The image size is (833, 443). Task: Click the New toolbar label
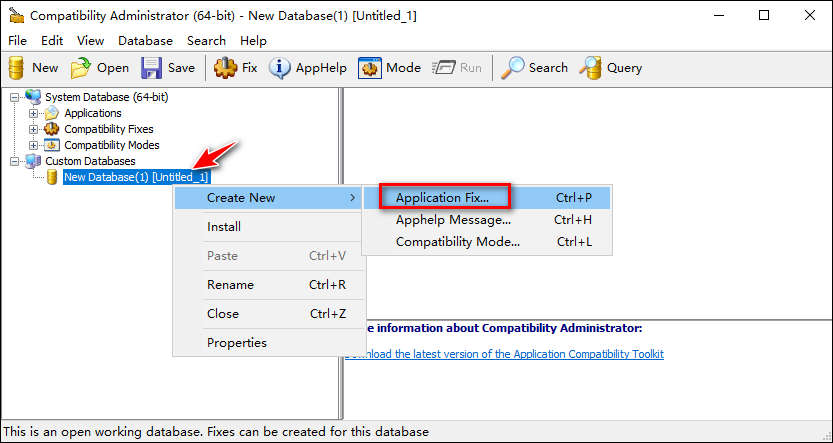pos(45,68)
